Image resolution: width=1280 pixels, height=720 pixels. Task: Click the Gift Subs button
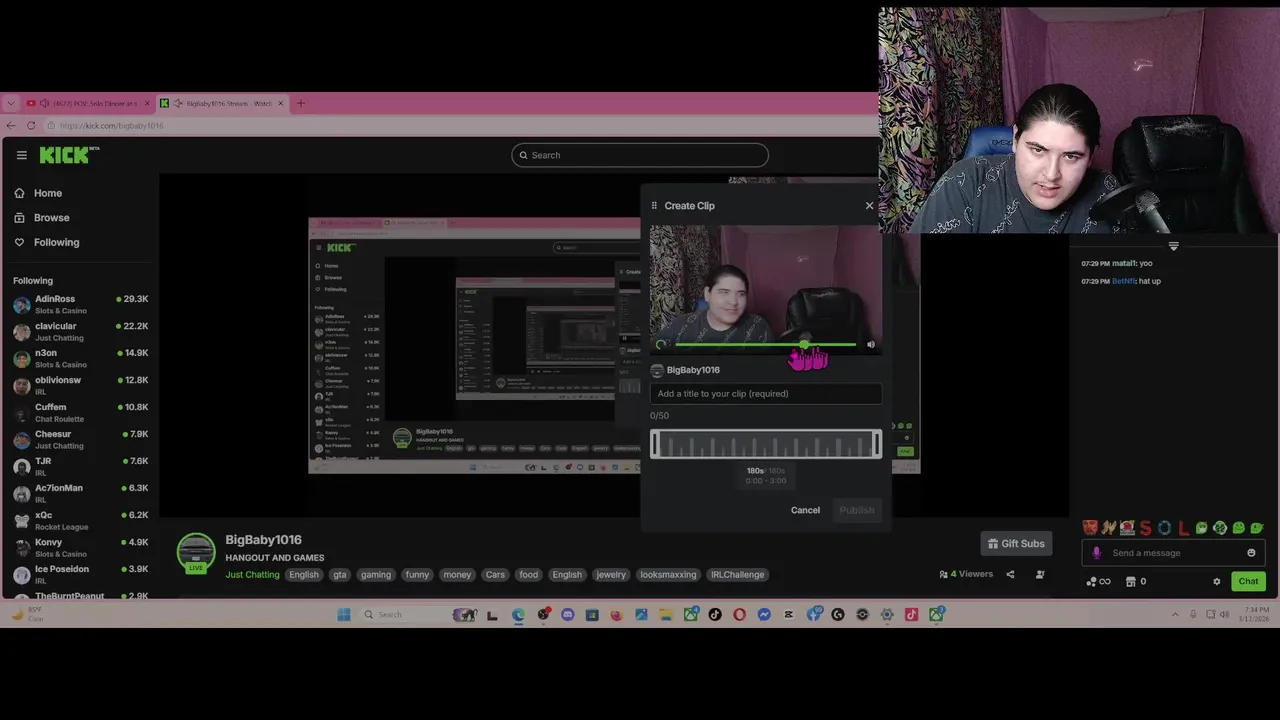(1016, 544)
